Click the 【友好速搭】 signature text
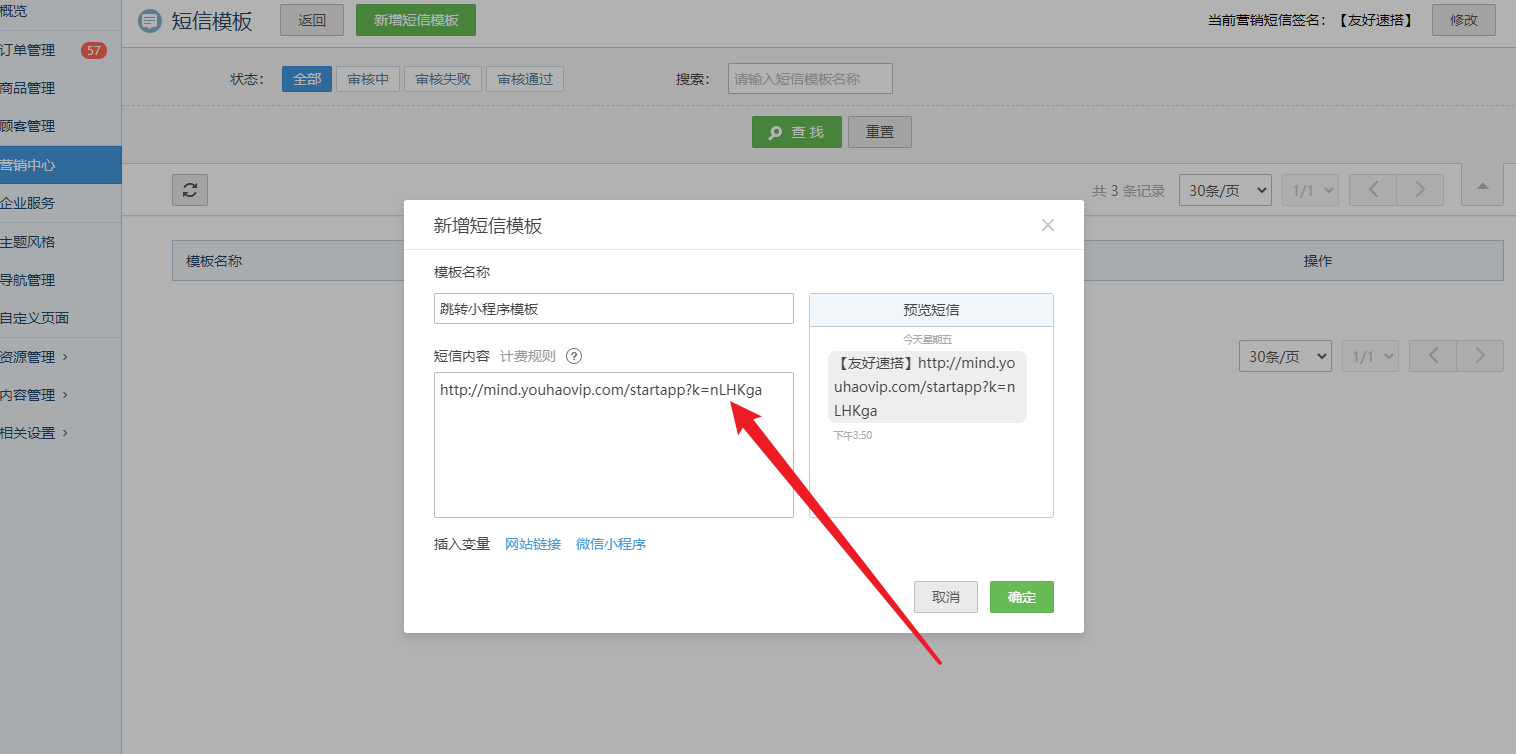1516x754 pixels. coord(1377,20)
